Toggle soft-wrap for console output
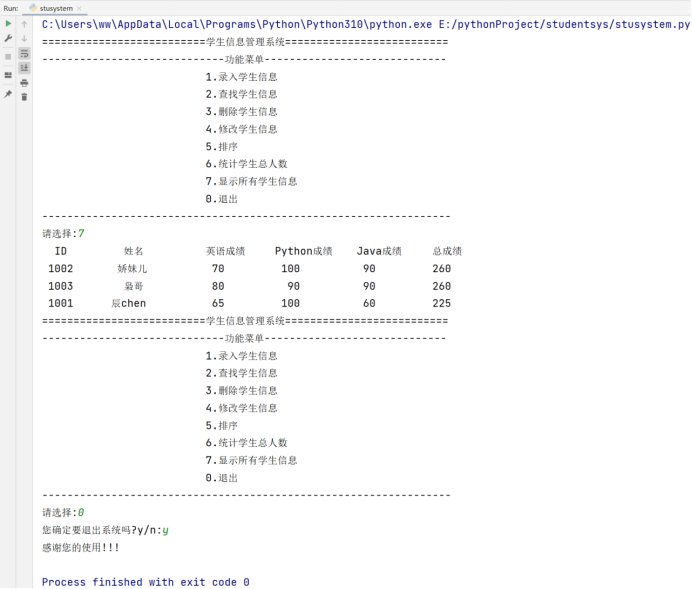This screenshot has height=589, width=692. 24,54
